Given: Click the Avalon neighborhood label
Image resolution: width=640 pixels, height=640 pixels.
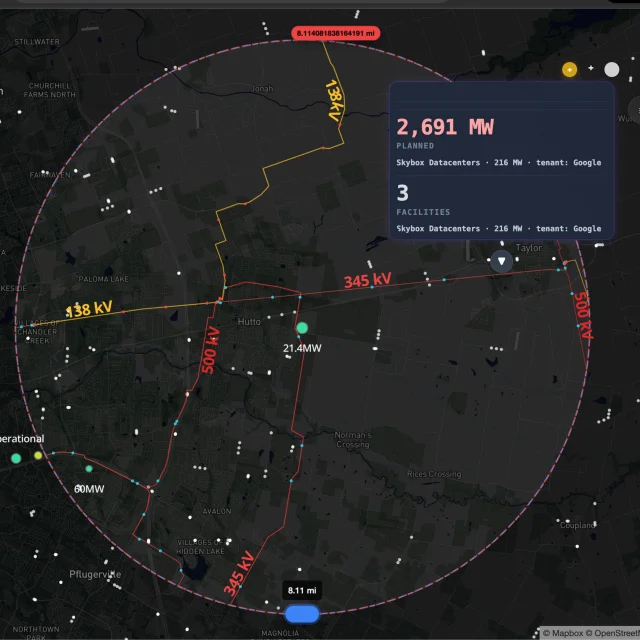Looking at the screenshot, I should [x=217, y=511].
